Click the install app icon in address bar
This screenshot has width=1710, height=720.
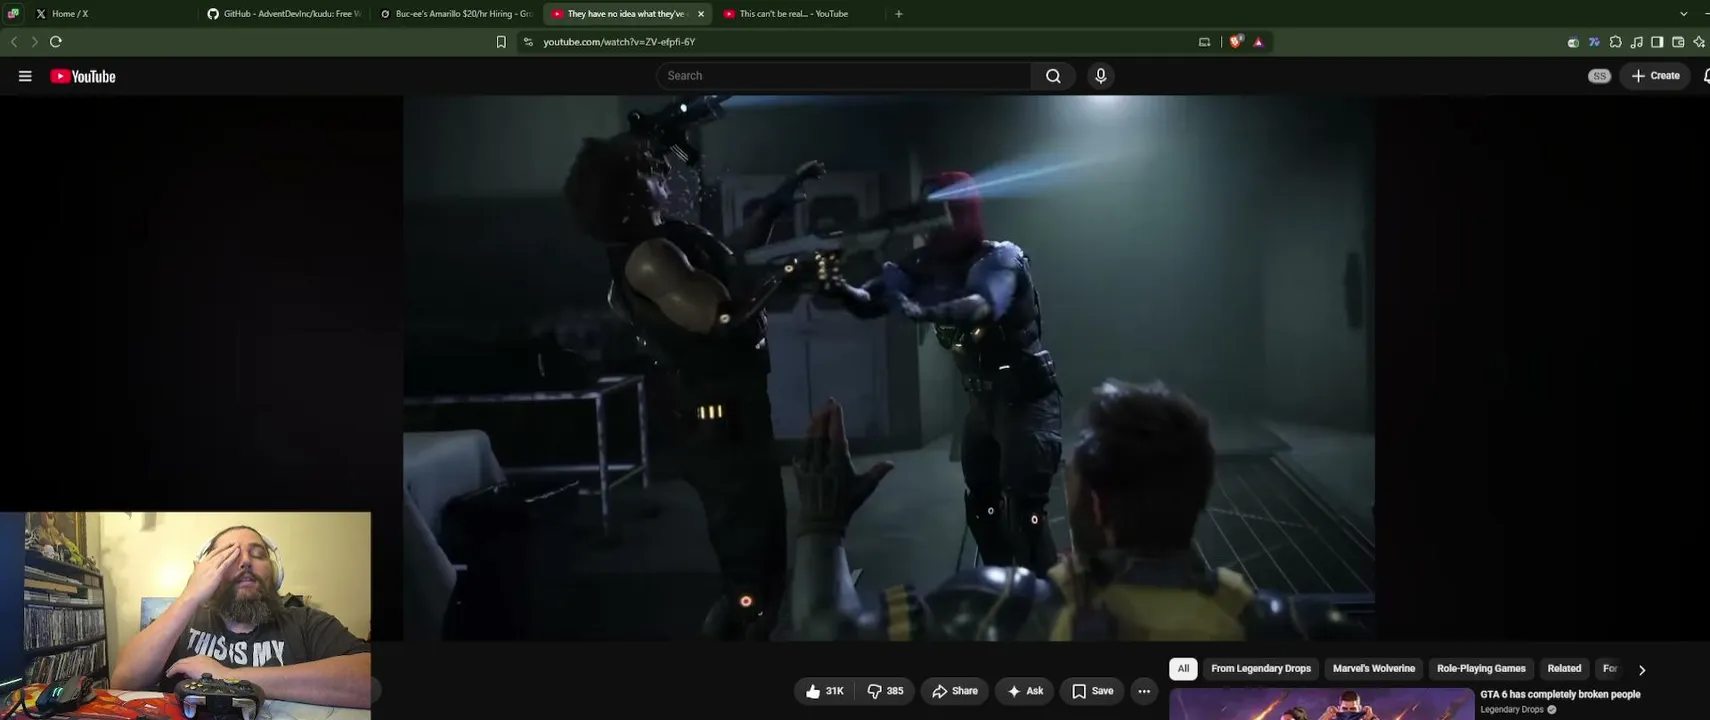pyautogui.click(x=1204, y=42)
